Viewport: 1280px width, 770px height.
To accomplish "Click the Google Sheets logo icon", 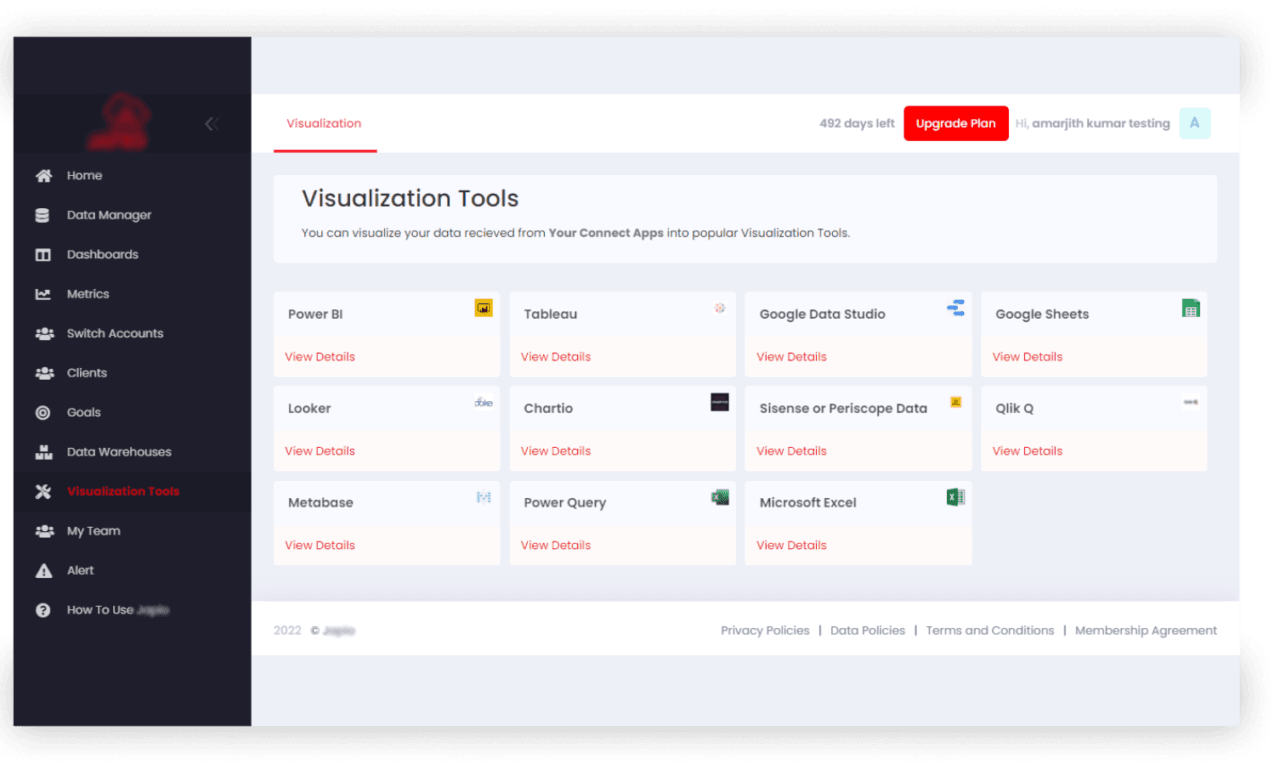I will click(x=1190, y=308).
